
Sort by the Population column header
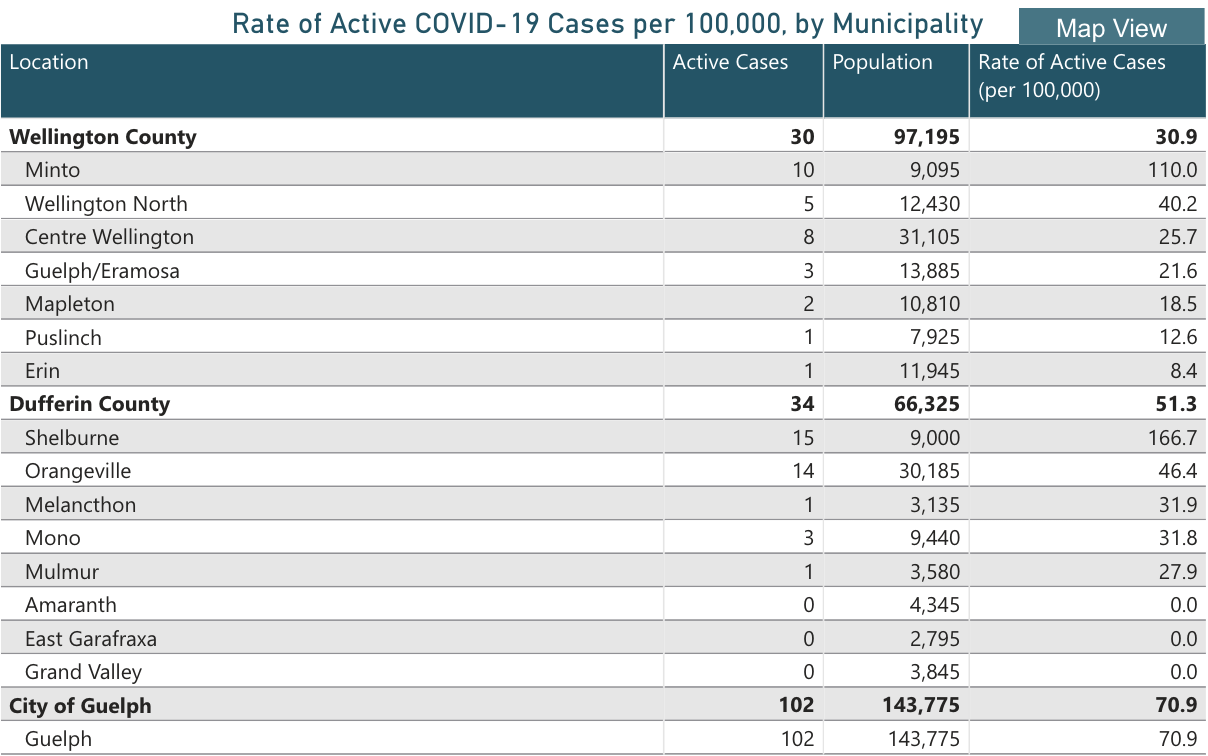(x=882, y=62)
